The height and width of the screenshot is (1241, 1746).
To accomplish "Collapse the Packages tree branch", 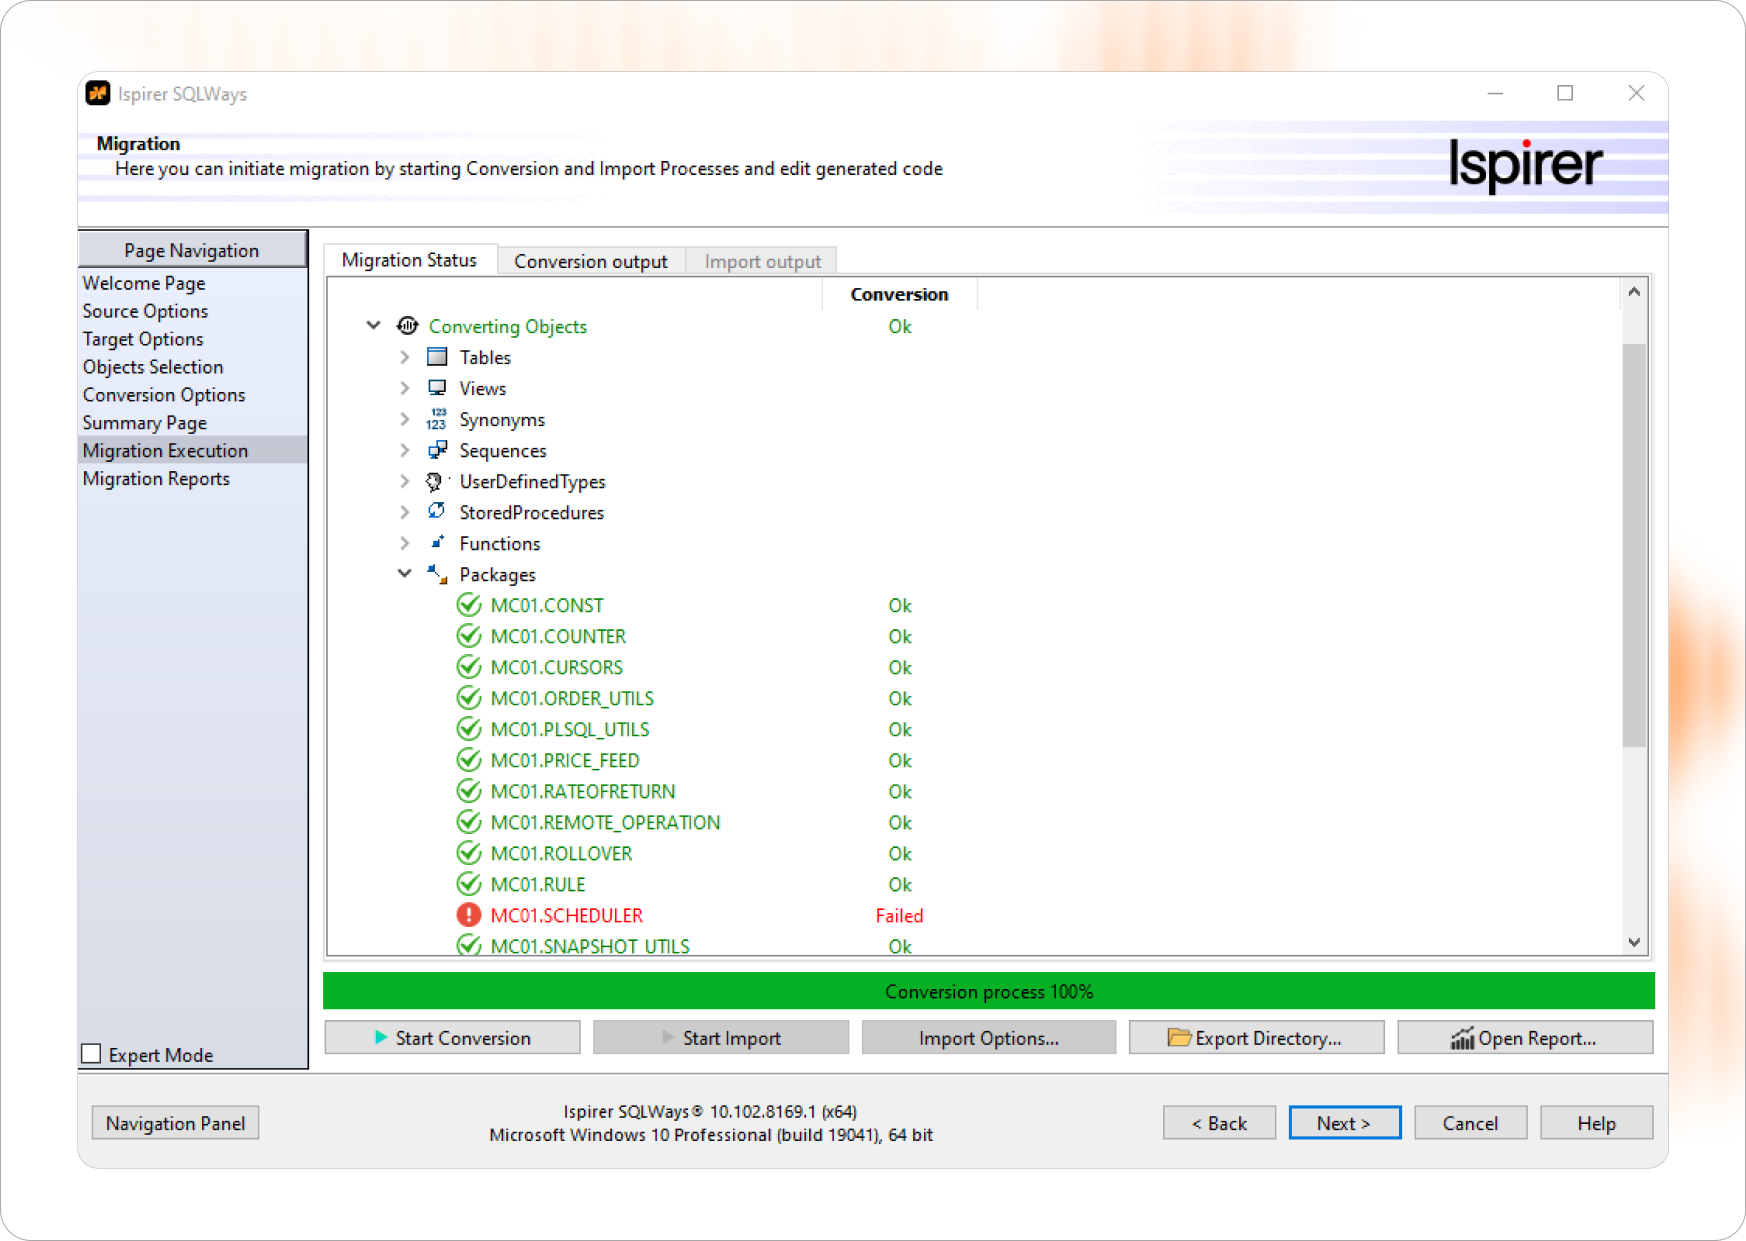I will pos(404,574).
